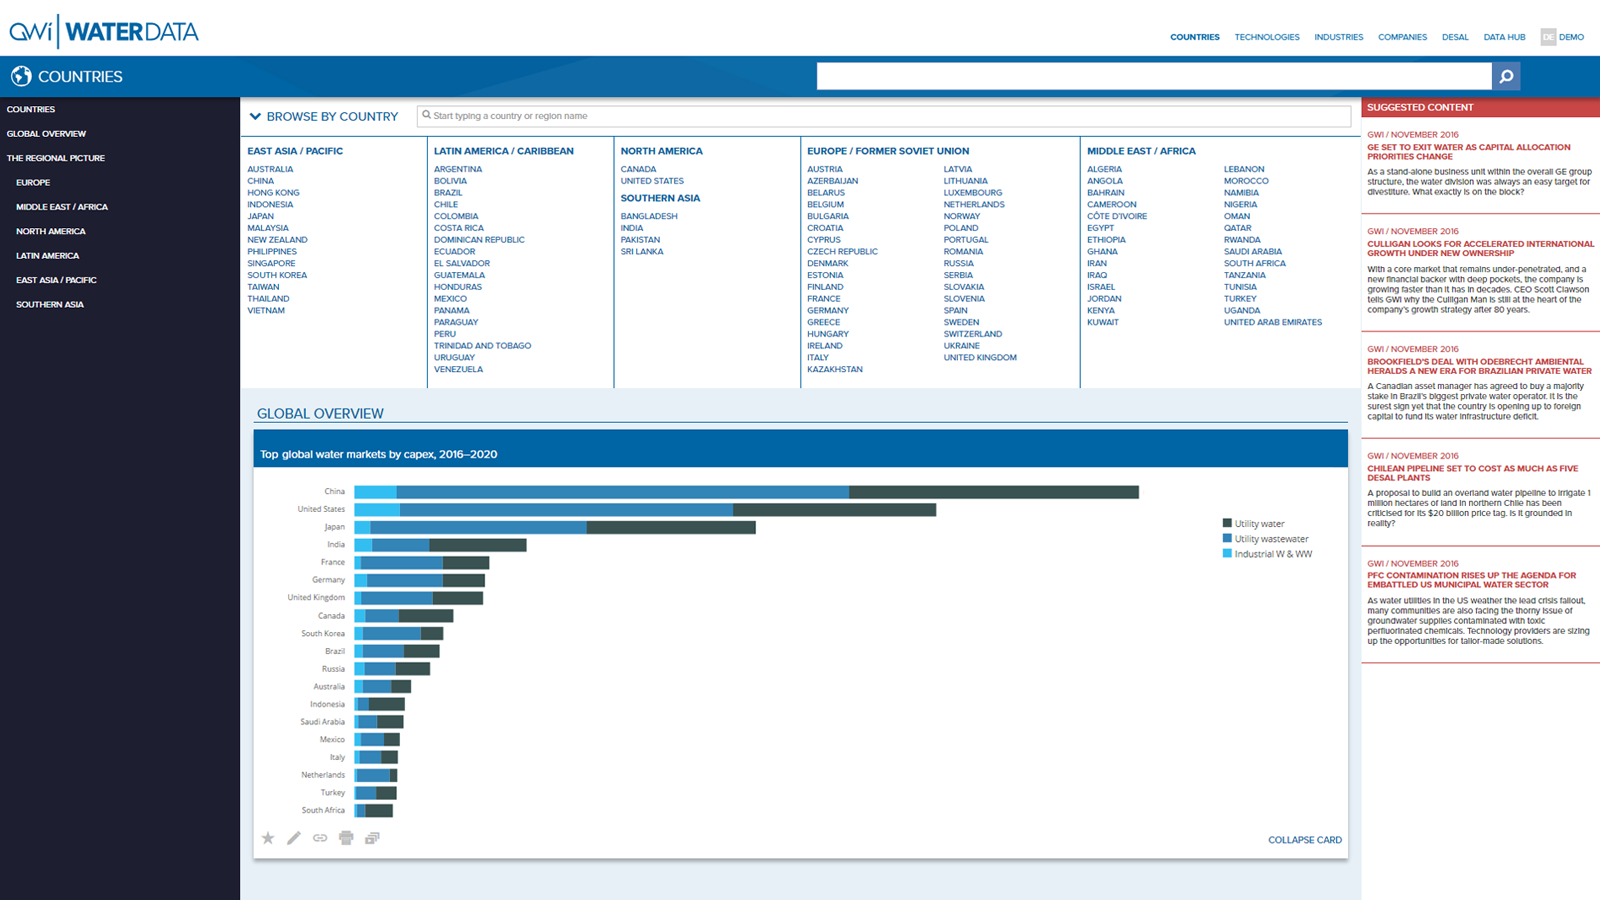Expand The Regional Picture sidebar item

tap(56, 158)
